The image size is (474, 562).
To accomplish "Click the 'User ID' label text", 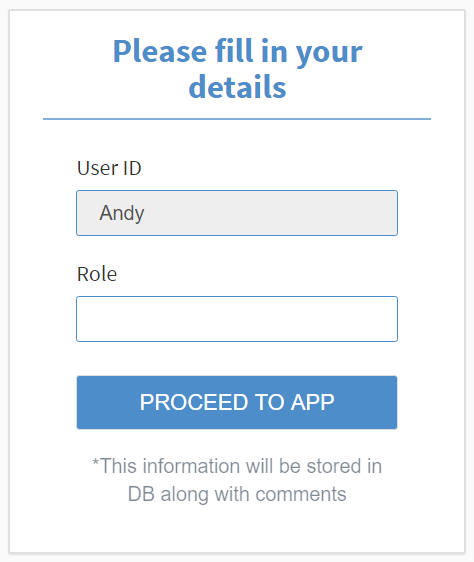I will click(x=109, y=168).
